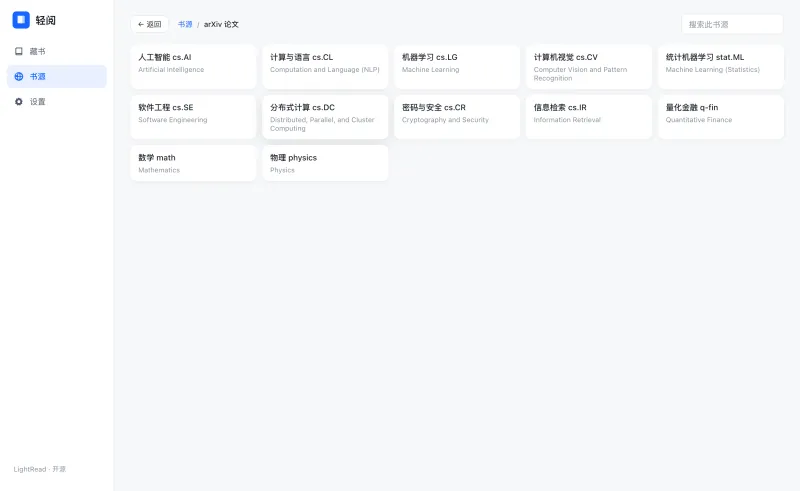Open the 设置 sidebar item
800x491 pixels.
[57, 102]
